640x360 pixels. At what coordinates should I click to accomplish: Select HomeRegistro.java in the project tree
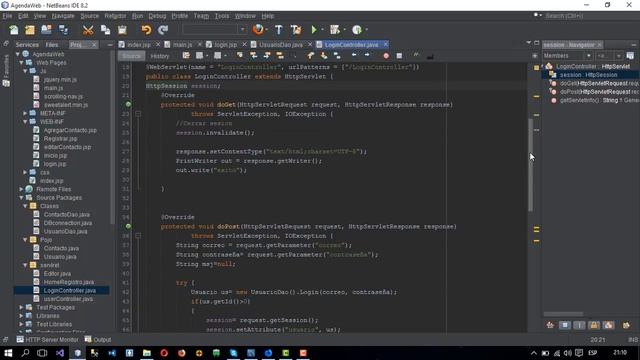point(69,282)
